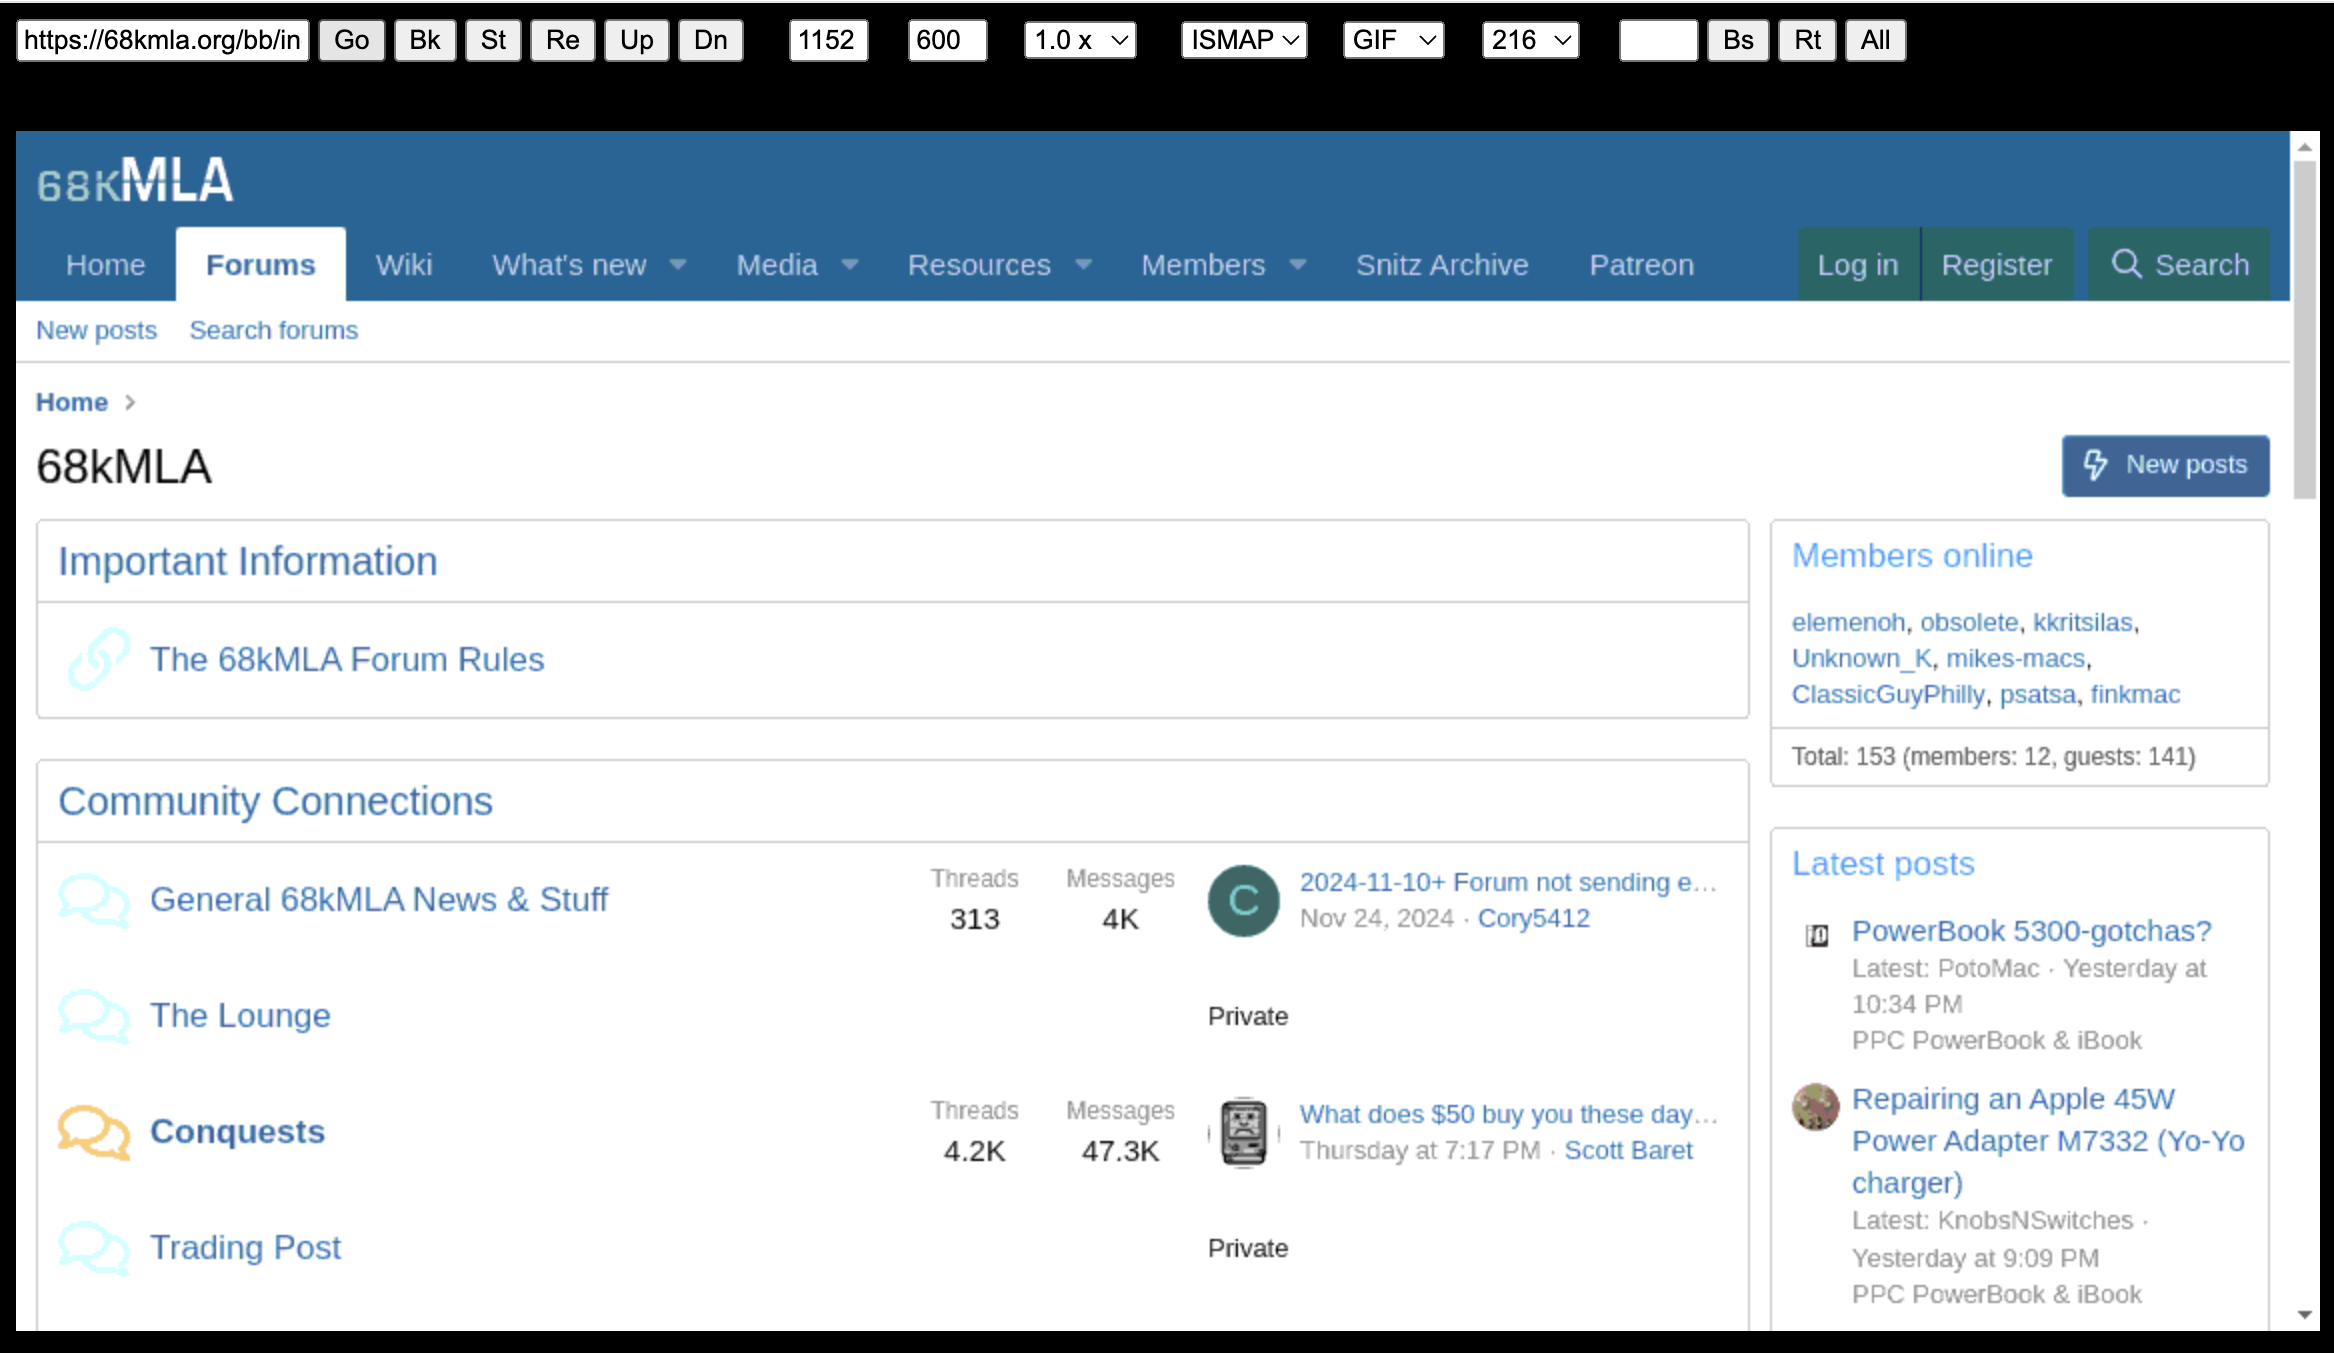Open the 1.0 x zoom dropdown
The height and width of the screenshot is (1353, 2334).
tap(1080, 40)
